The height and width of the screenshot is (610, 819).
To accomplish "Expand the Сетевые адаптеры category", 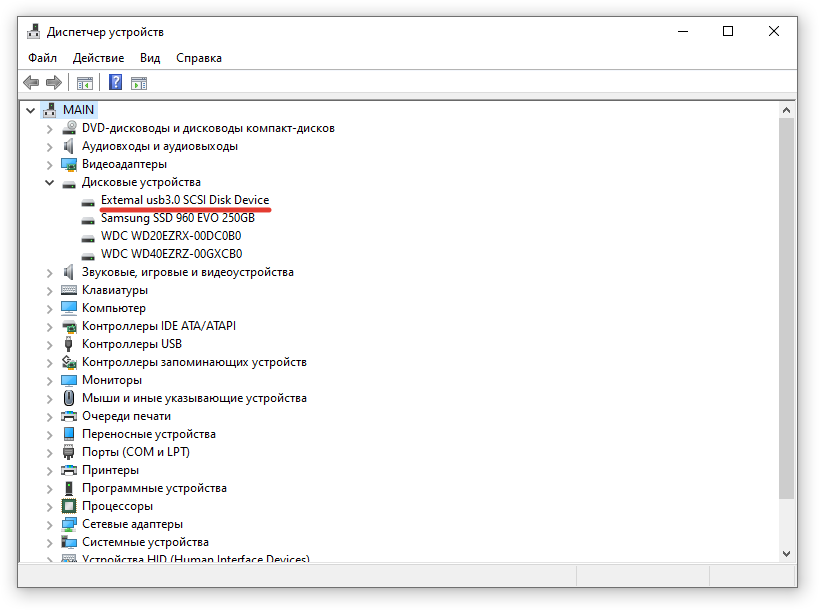I will (49, 524).
